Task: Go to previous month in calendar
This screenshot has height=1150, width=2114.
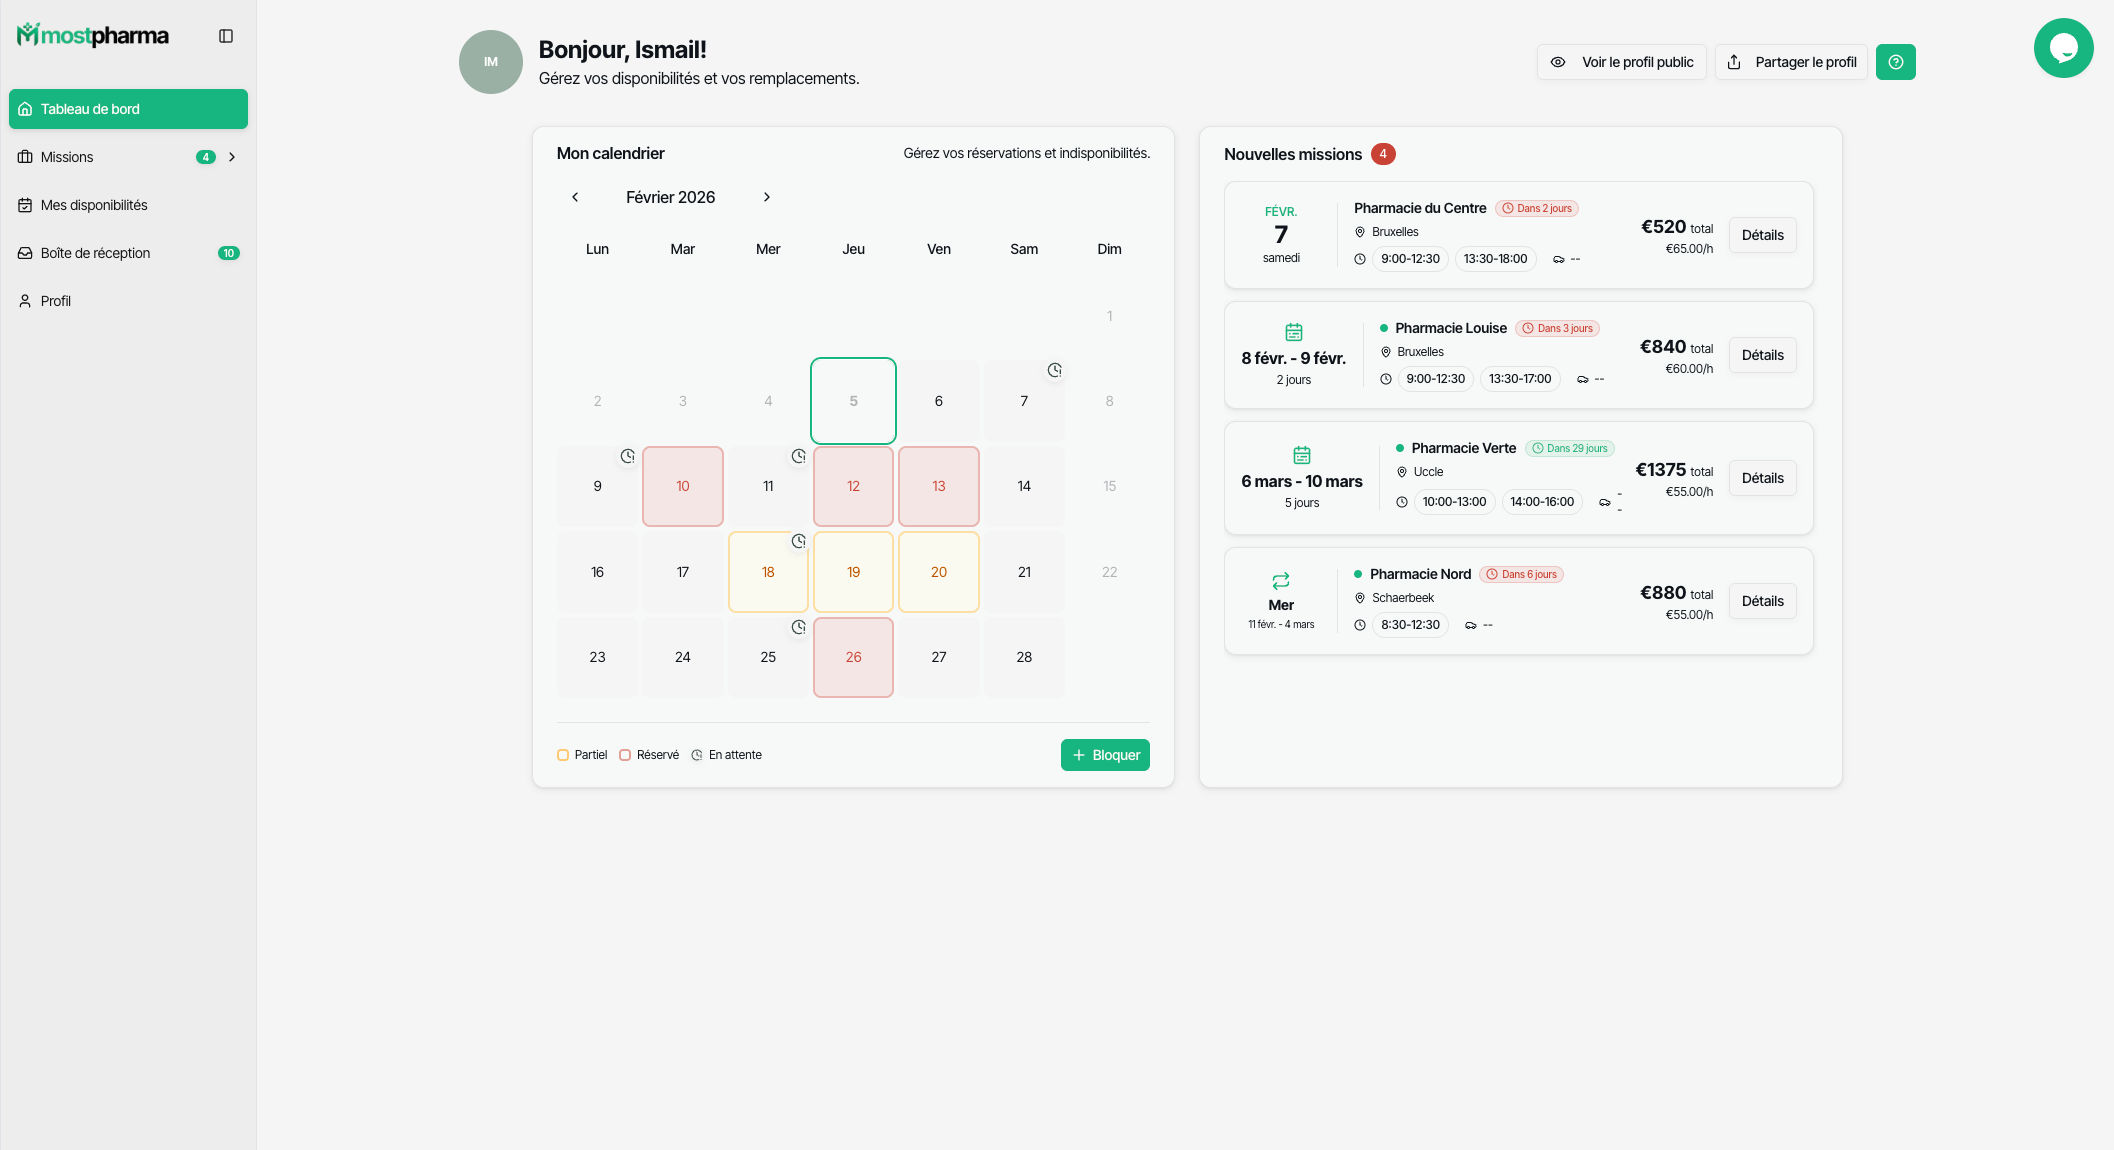Action: click(575, 197)
